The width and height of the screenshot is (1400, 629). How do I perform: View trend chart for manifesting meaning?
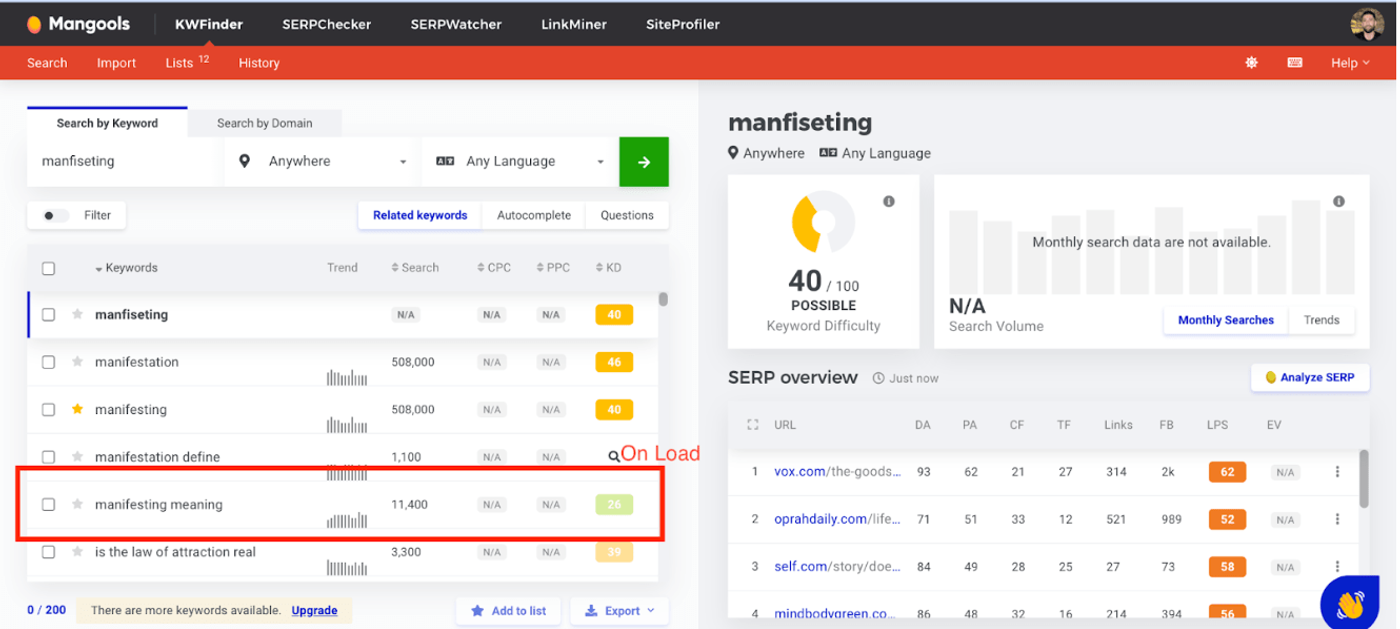click(x=347, y=520)
